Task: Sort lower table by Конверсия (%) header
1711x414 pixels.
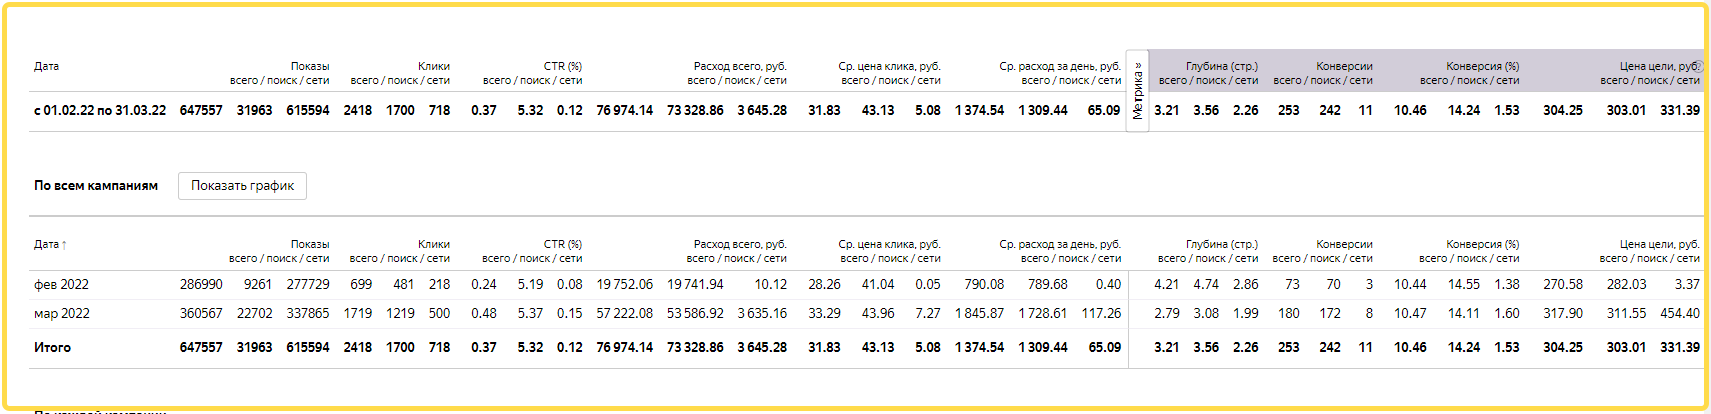Action: 1482,244
